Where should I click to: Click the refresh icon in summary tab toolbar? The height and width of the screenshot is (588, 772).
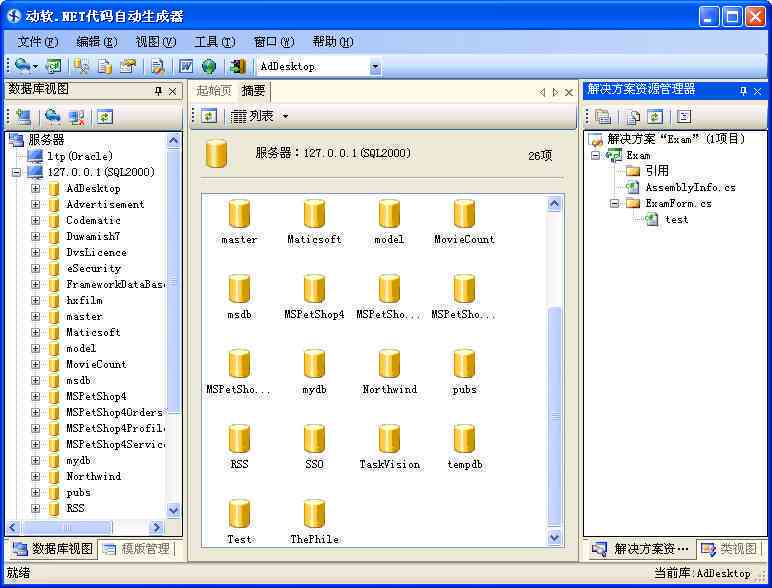(x=209, y=116)
